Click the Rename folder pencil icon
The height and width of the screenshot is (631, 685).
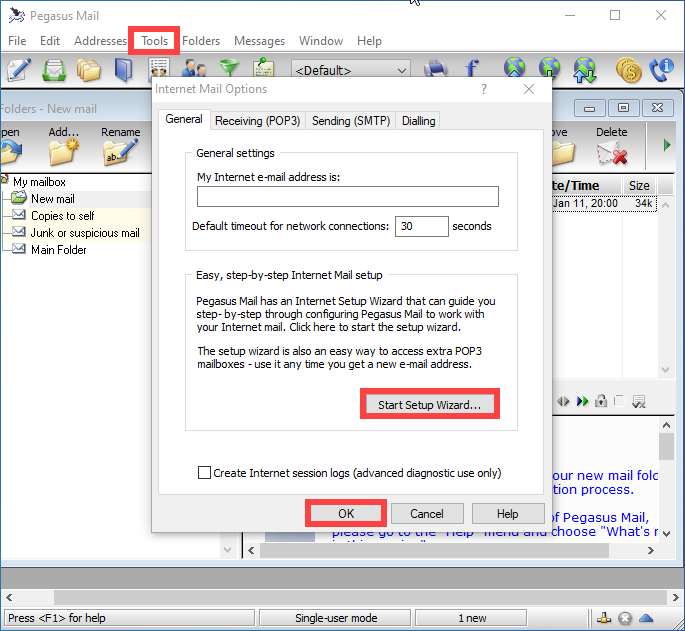(x=120, y=152)
